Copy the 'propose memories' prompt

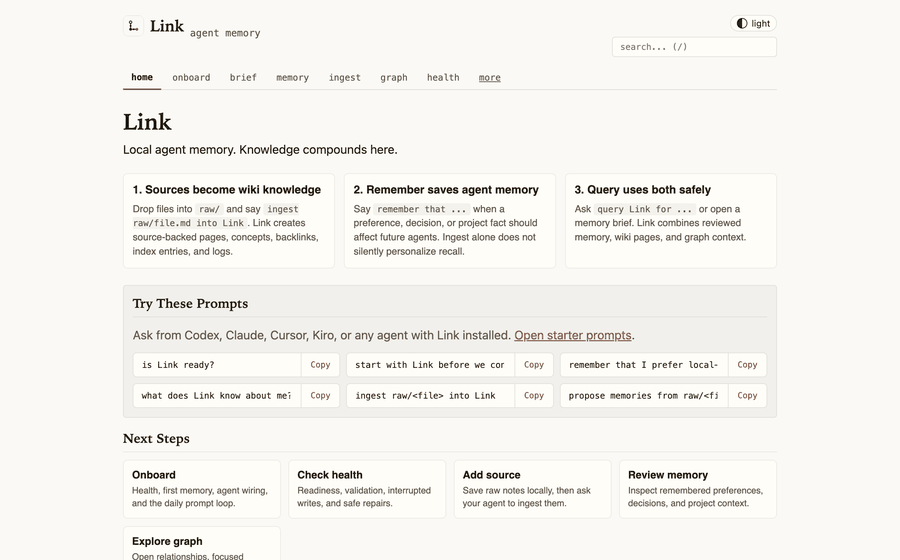pyautogui.click(x=747, y=395)
